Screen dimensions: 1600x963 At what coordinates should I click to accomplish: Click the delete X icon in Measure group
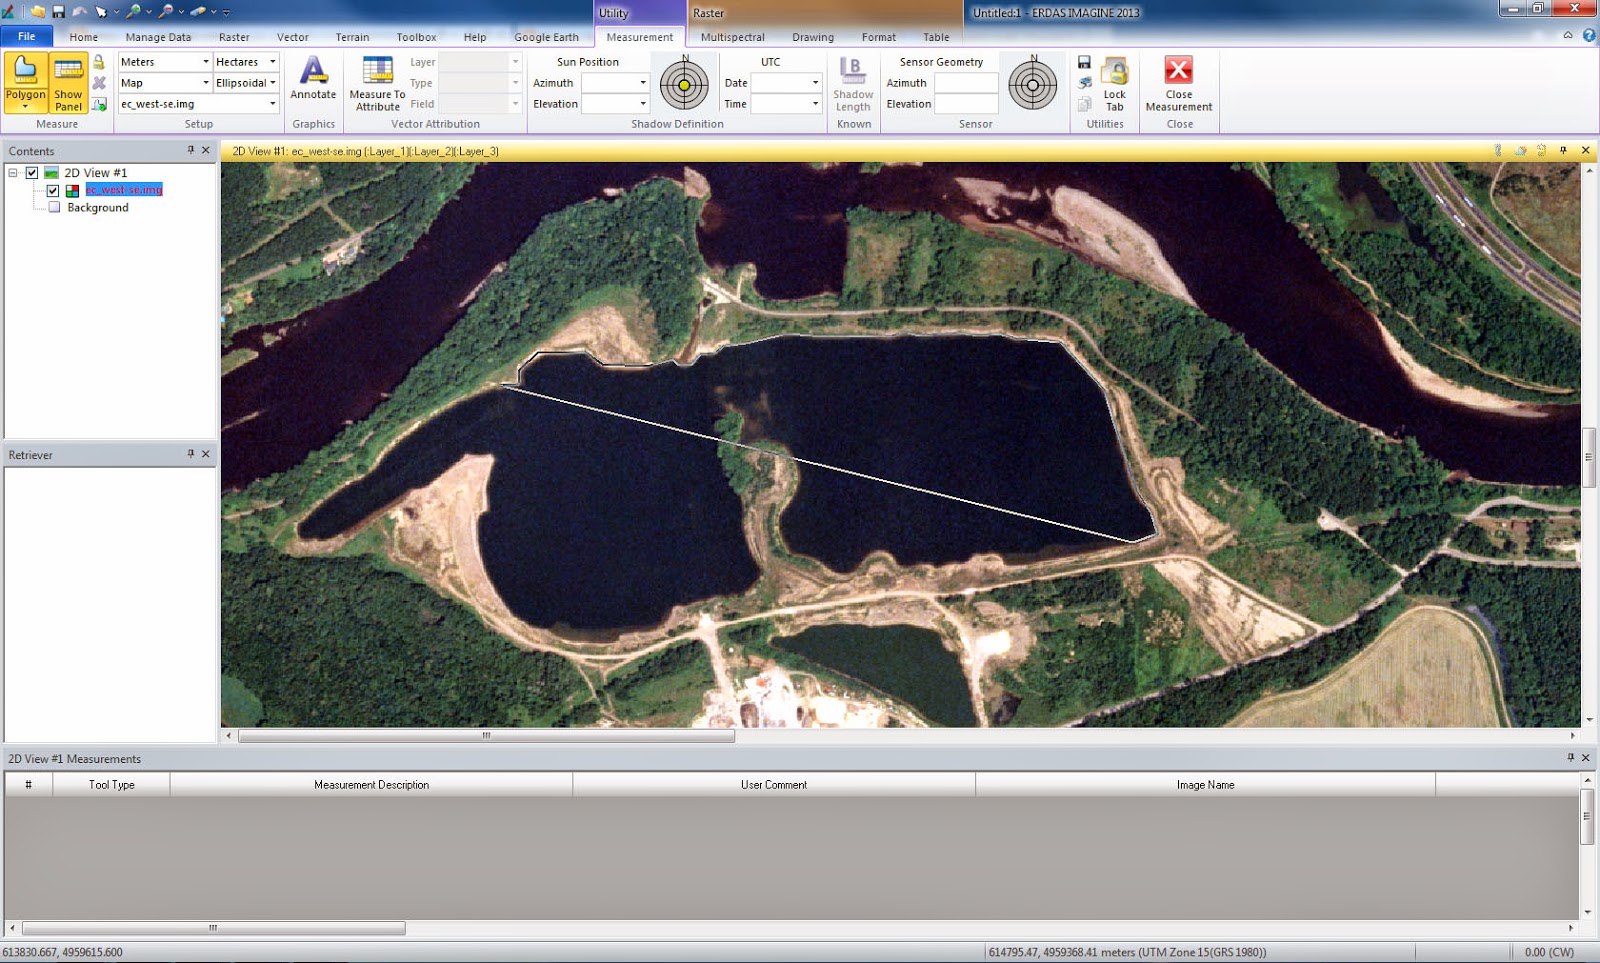(99, 82)
